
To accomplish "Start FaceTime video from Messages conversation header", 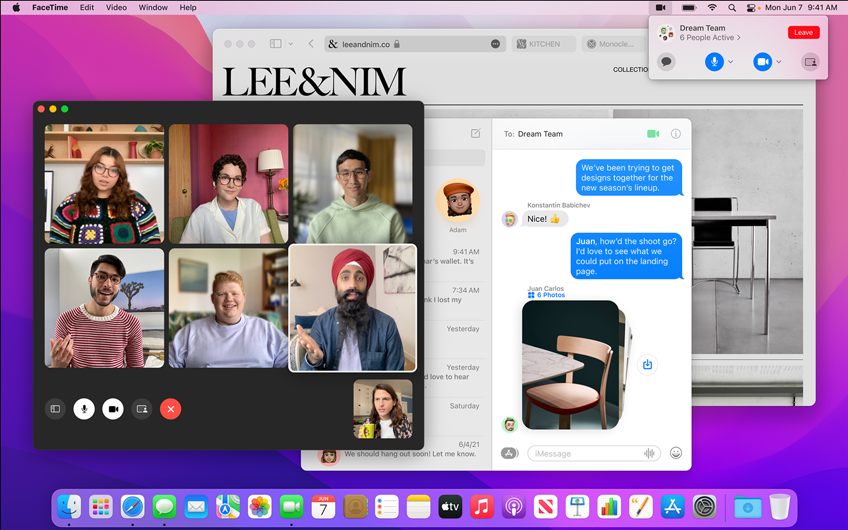I will 653,134.
